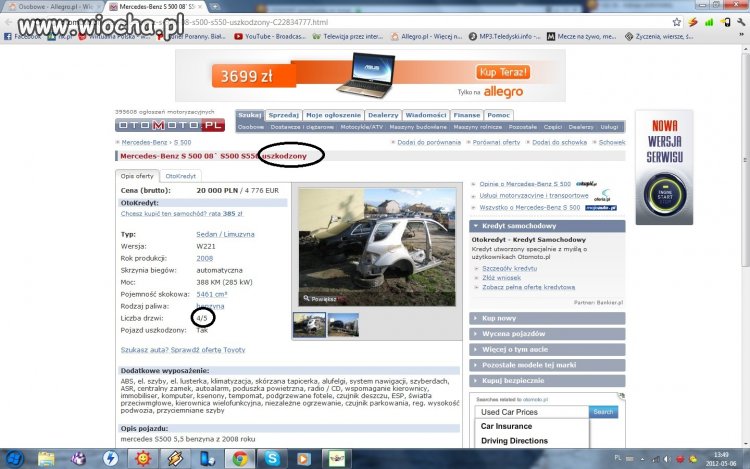Image resolution: width=750 pixels, height=469 pixels.
Task: Click Szukasz auta? Sprawdź ofertę Toyoty link
Action: [x=183, y=350]
